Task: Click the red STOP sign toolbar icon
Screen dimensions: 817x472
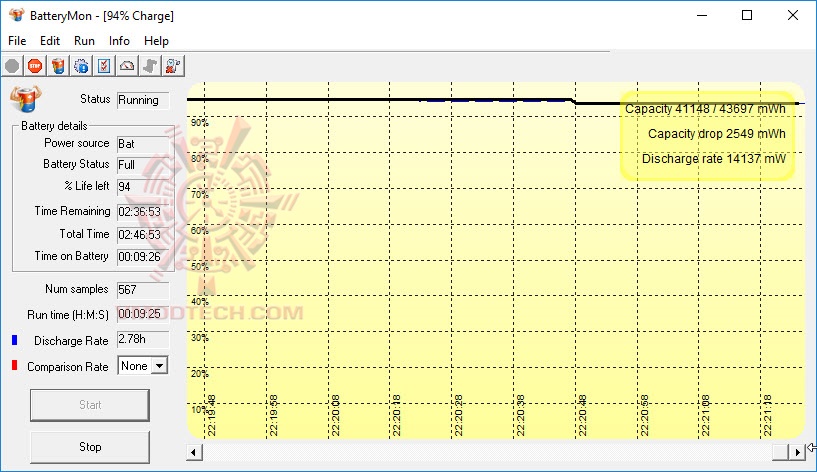Action: pyautogui.click(x=35, y=66)
